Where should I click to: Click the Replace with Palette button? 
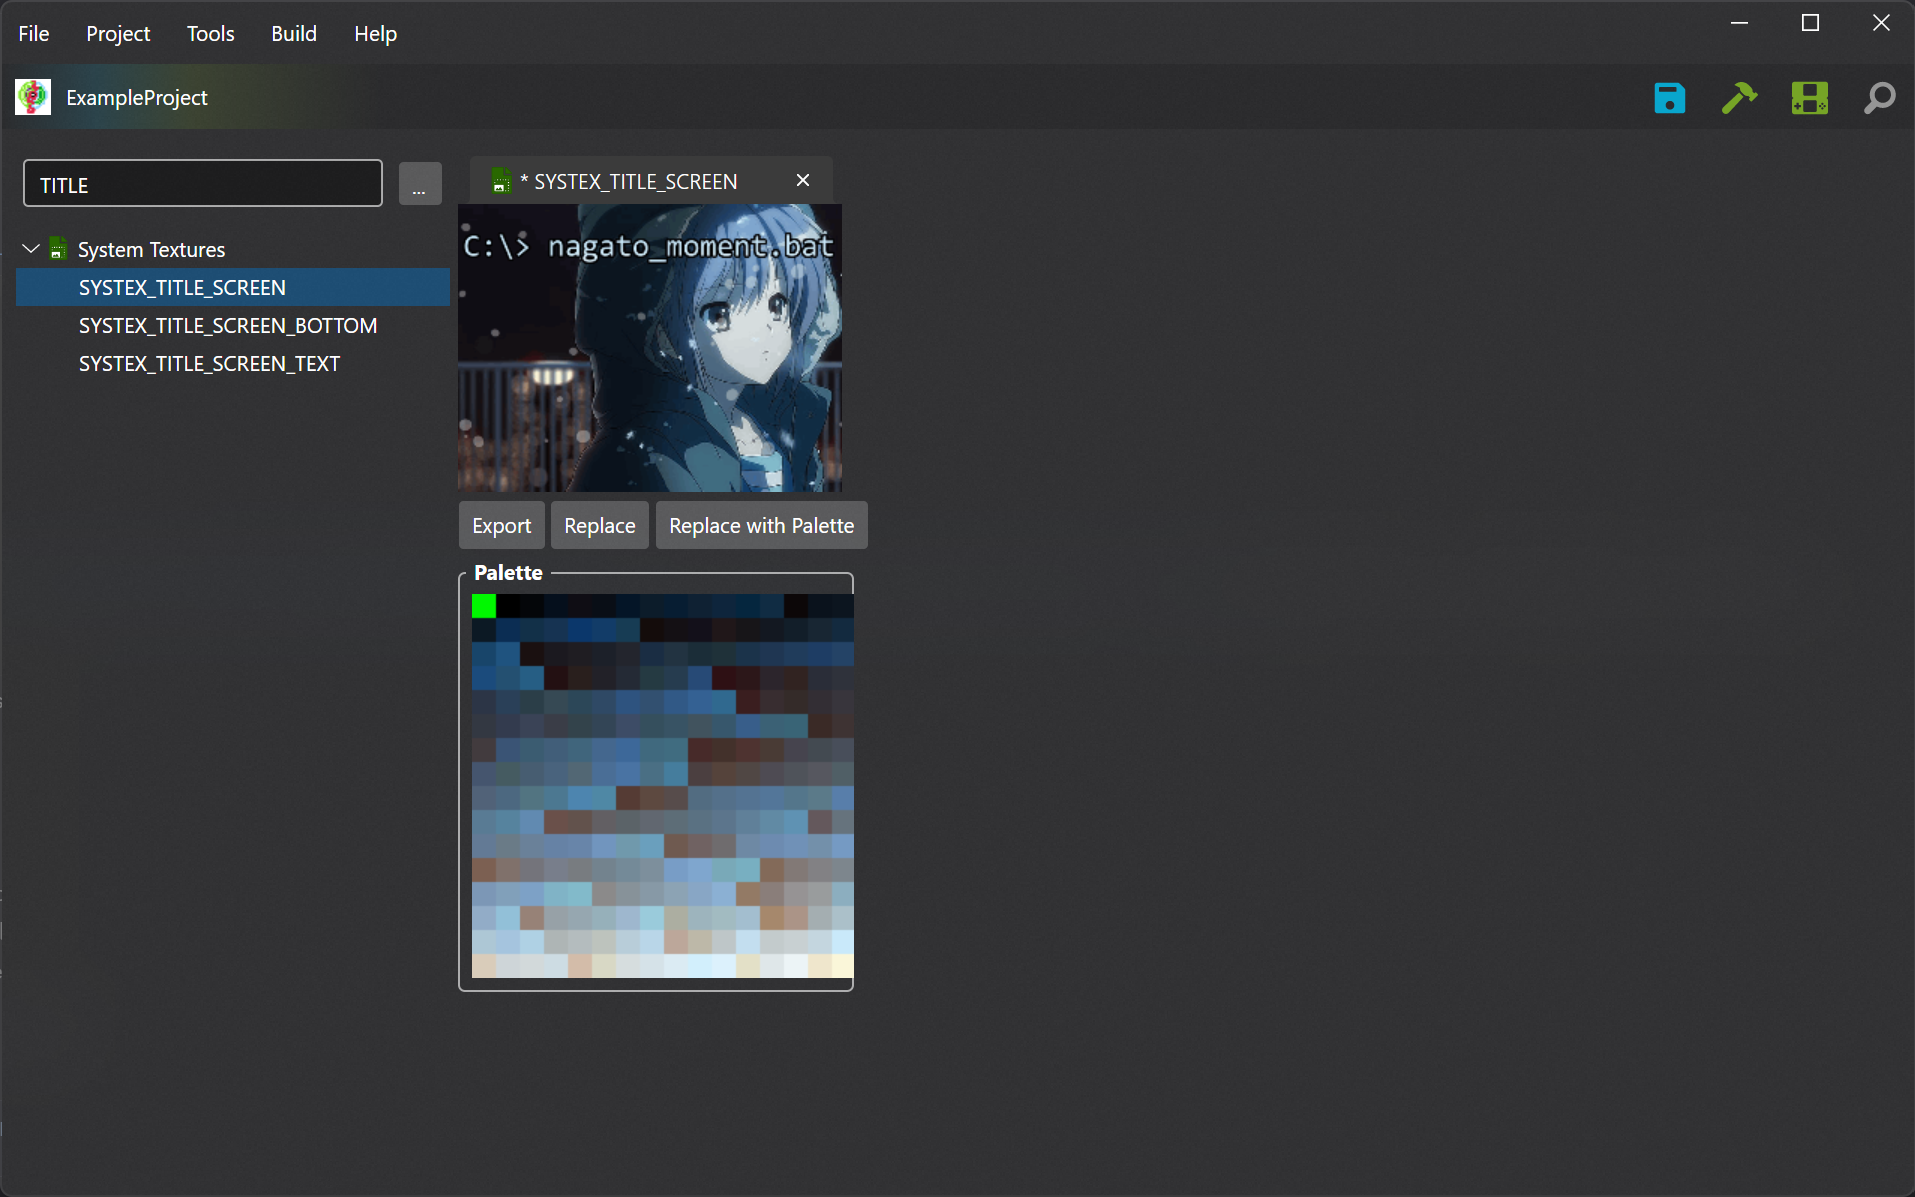[762, 525]
